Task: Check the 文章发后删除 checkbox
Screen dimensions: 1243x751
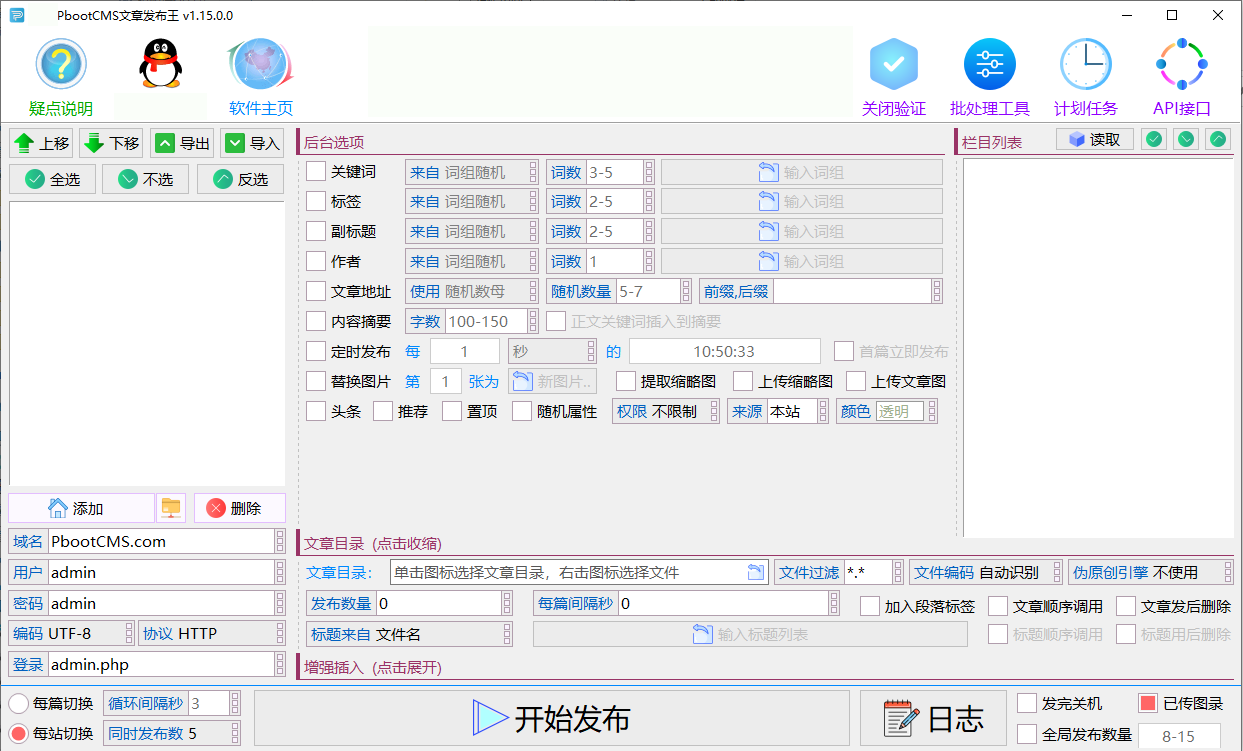Action: point(1126,606)
